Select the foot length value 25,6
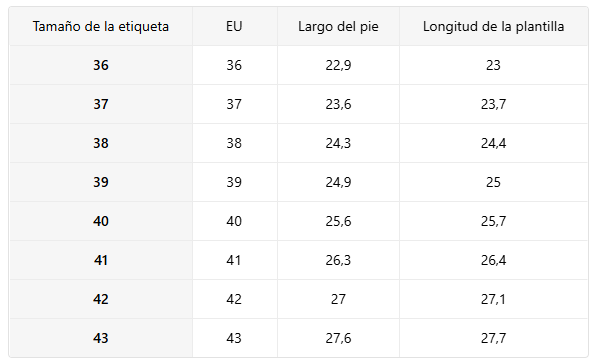596x361 pixels. 338,221
